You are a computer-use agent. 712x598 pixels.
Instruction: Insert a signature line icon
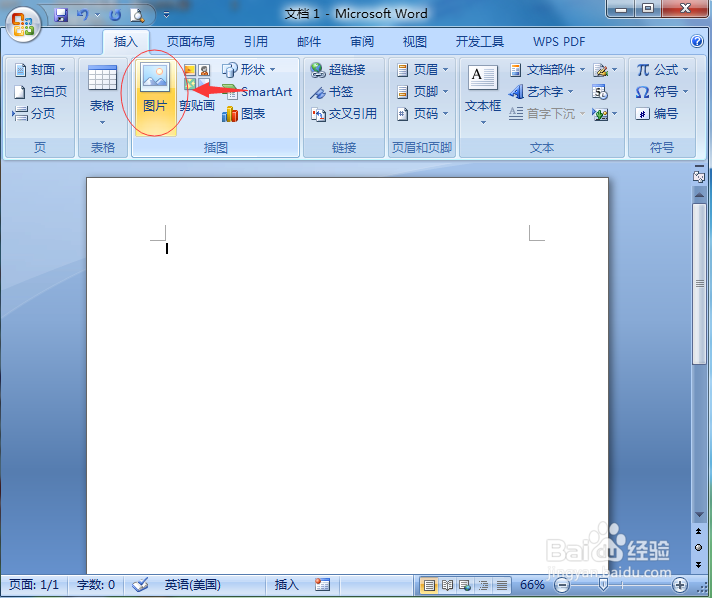(x=605, y=69)
